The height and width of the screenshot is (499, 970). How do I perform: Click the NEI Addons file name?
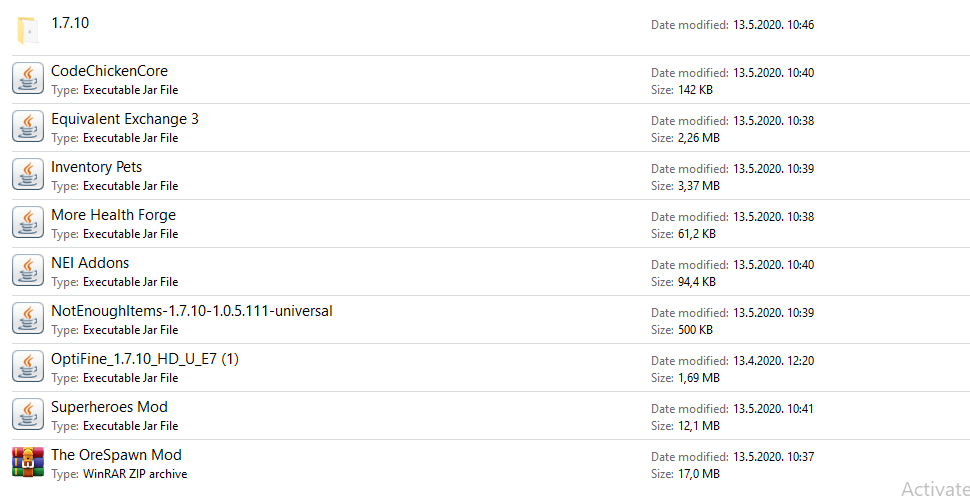[x=90, y=263]
